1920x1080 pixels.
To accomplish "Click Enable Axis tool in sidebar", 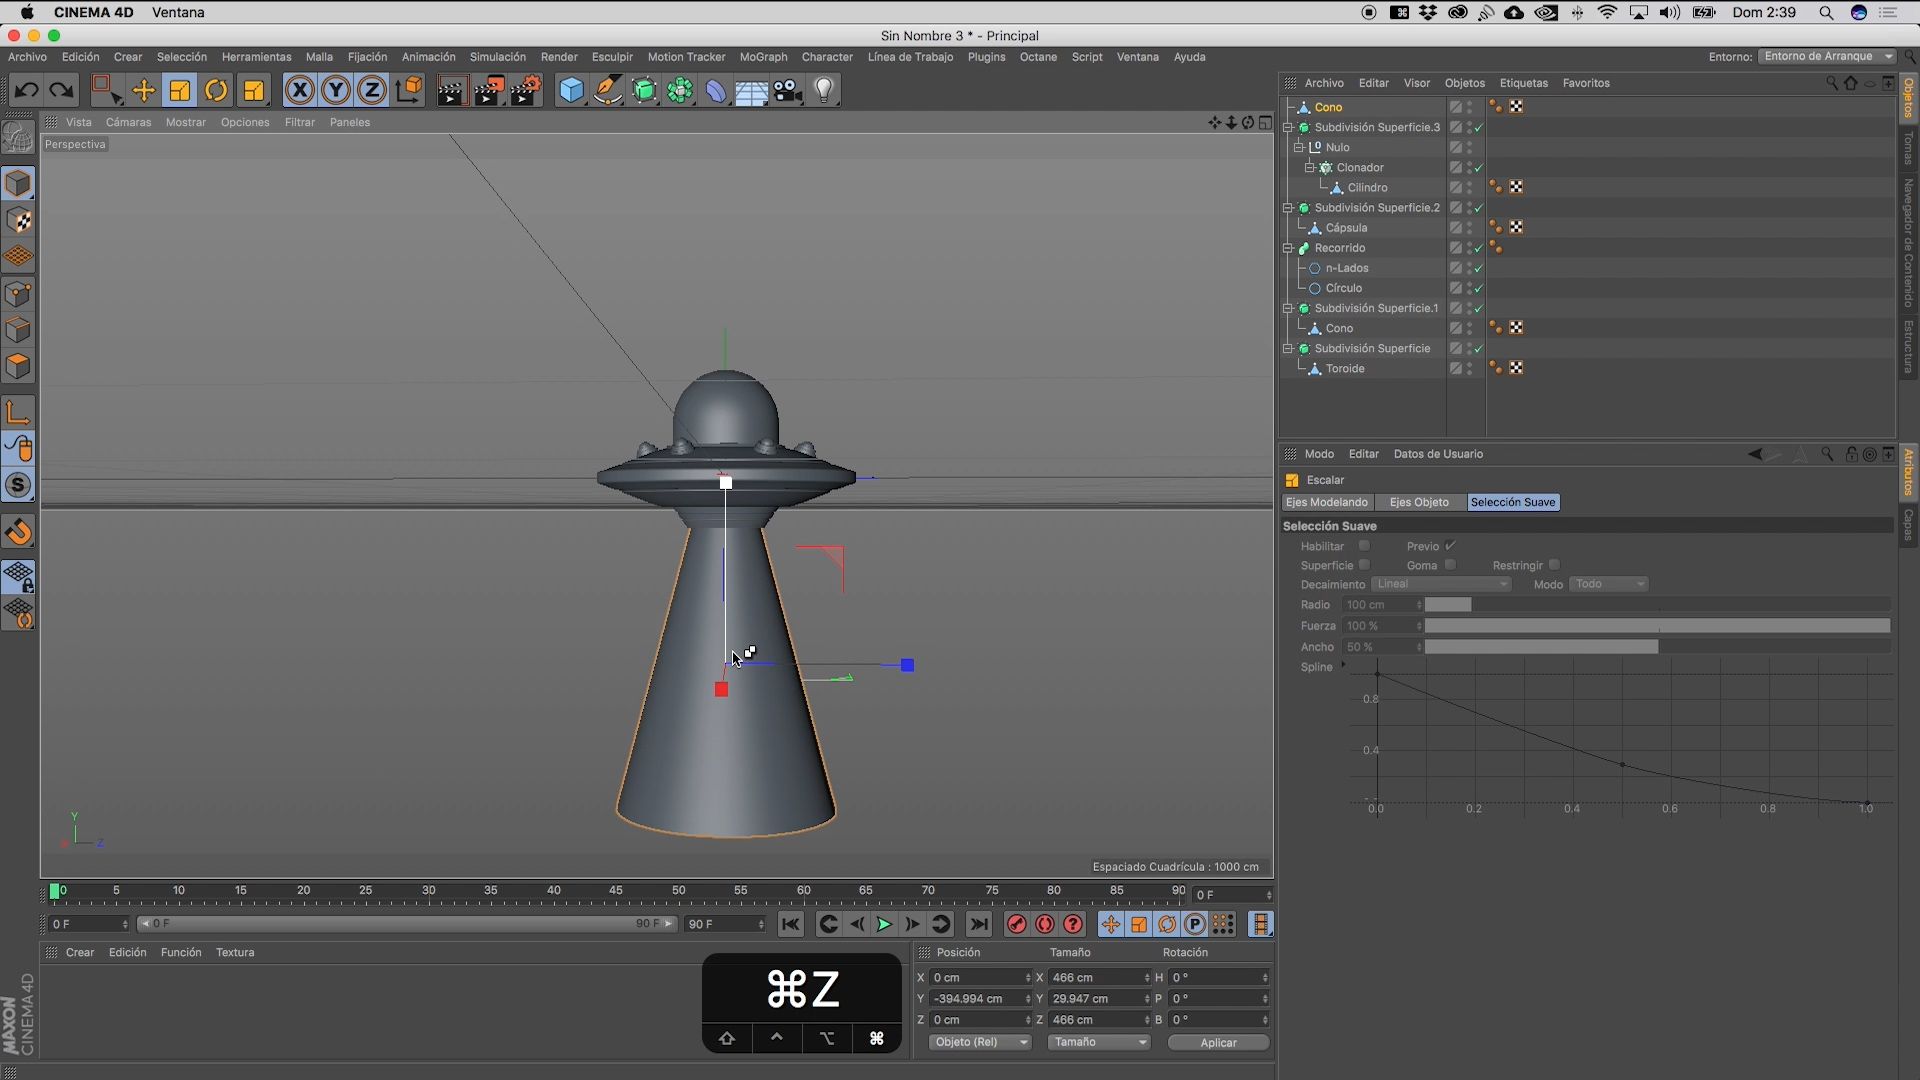I will 18,412.
